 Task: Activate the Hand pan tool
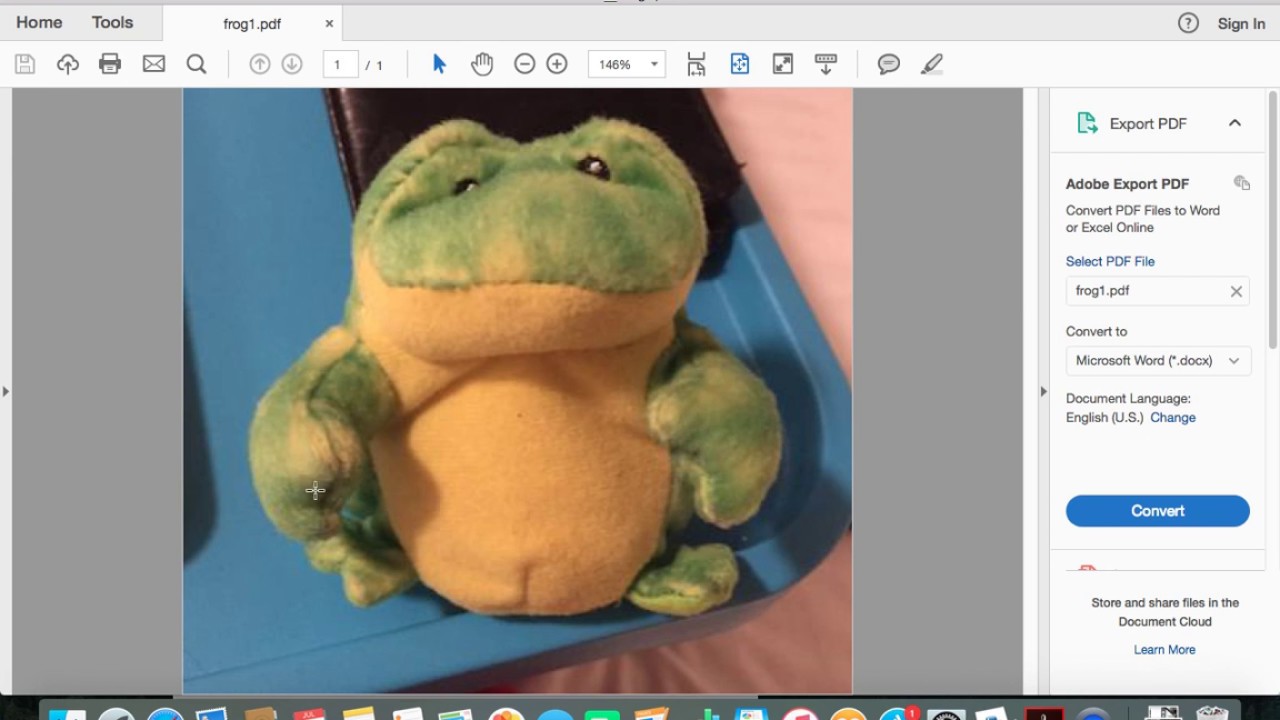coord(482,64)
